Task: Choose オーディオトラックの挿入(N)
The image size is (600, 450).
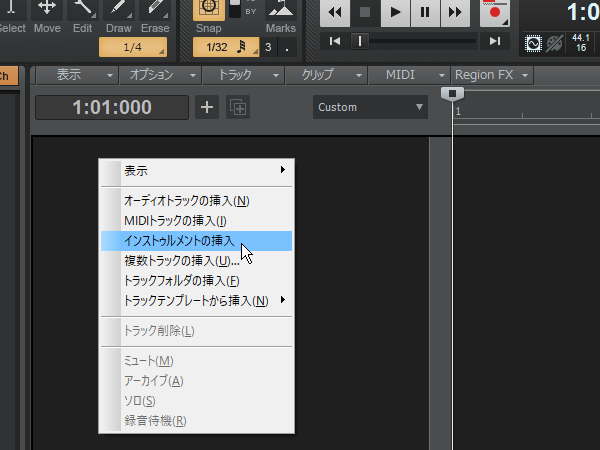Action: click(196, 201)
